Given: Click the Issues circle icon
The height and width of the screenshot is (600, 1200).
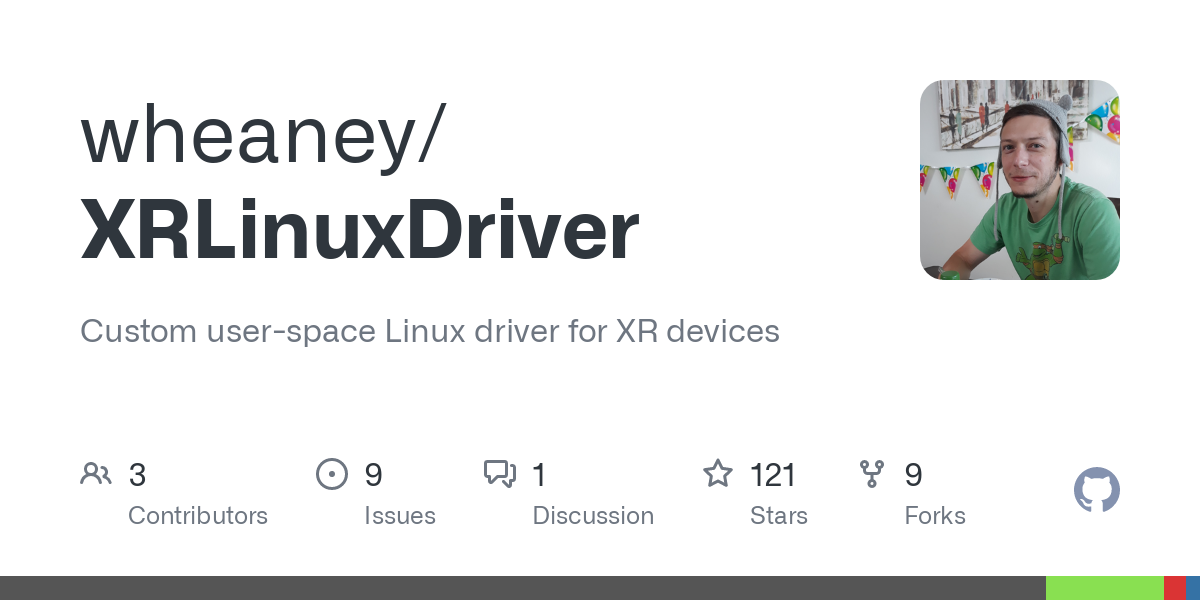Looking at the screenshot, I should click(x=332, y=474).
